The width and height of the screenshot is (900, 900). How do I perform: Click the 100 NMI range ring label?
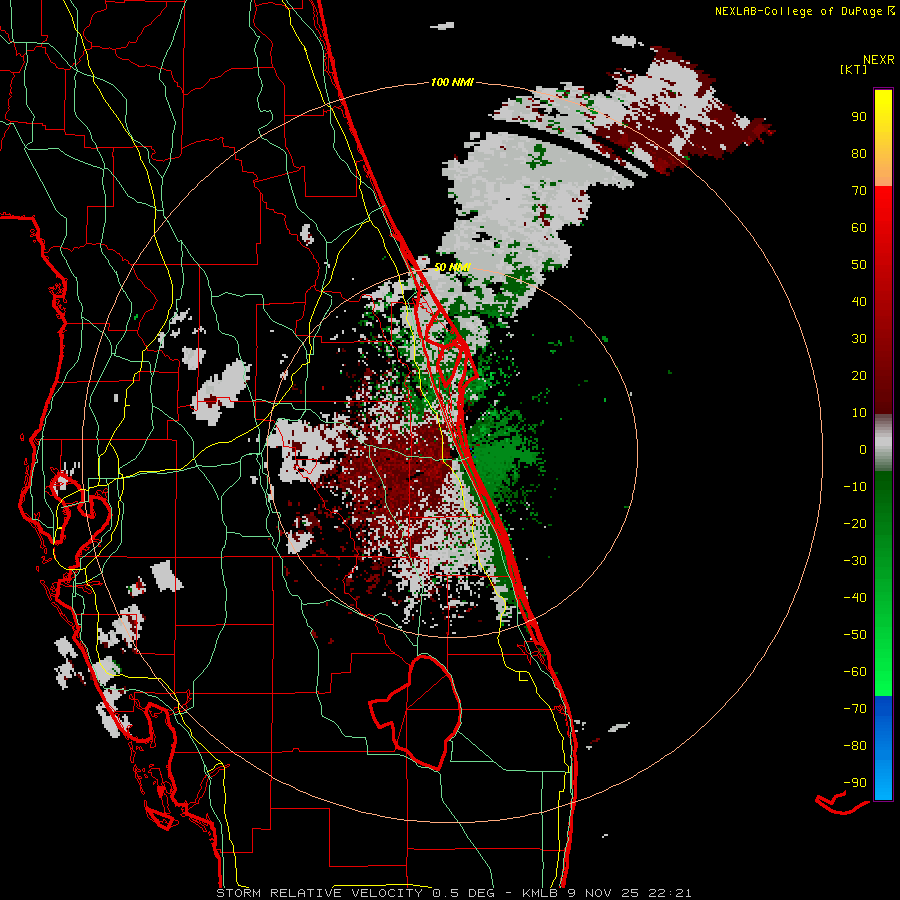coord(452,83)
